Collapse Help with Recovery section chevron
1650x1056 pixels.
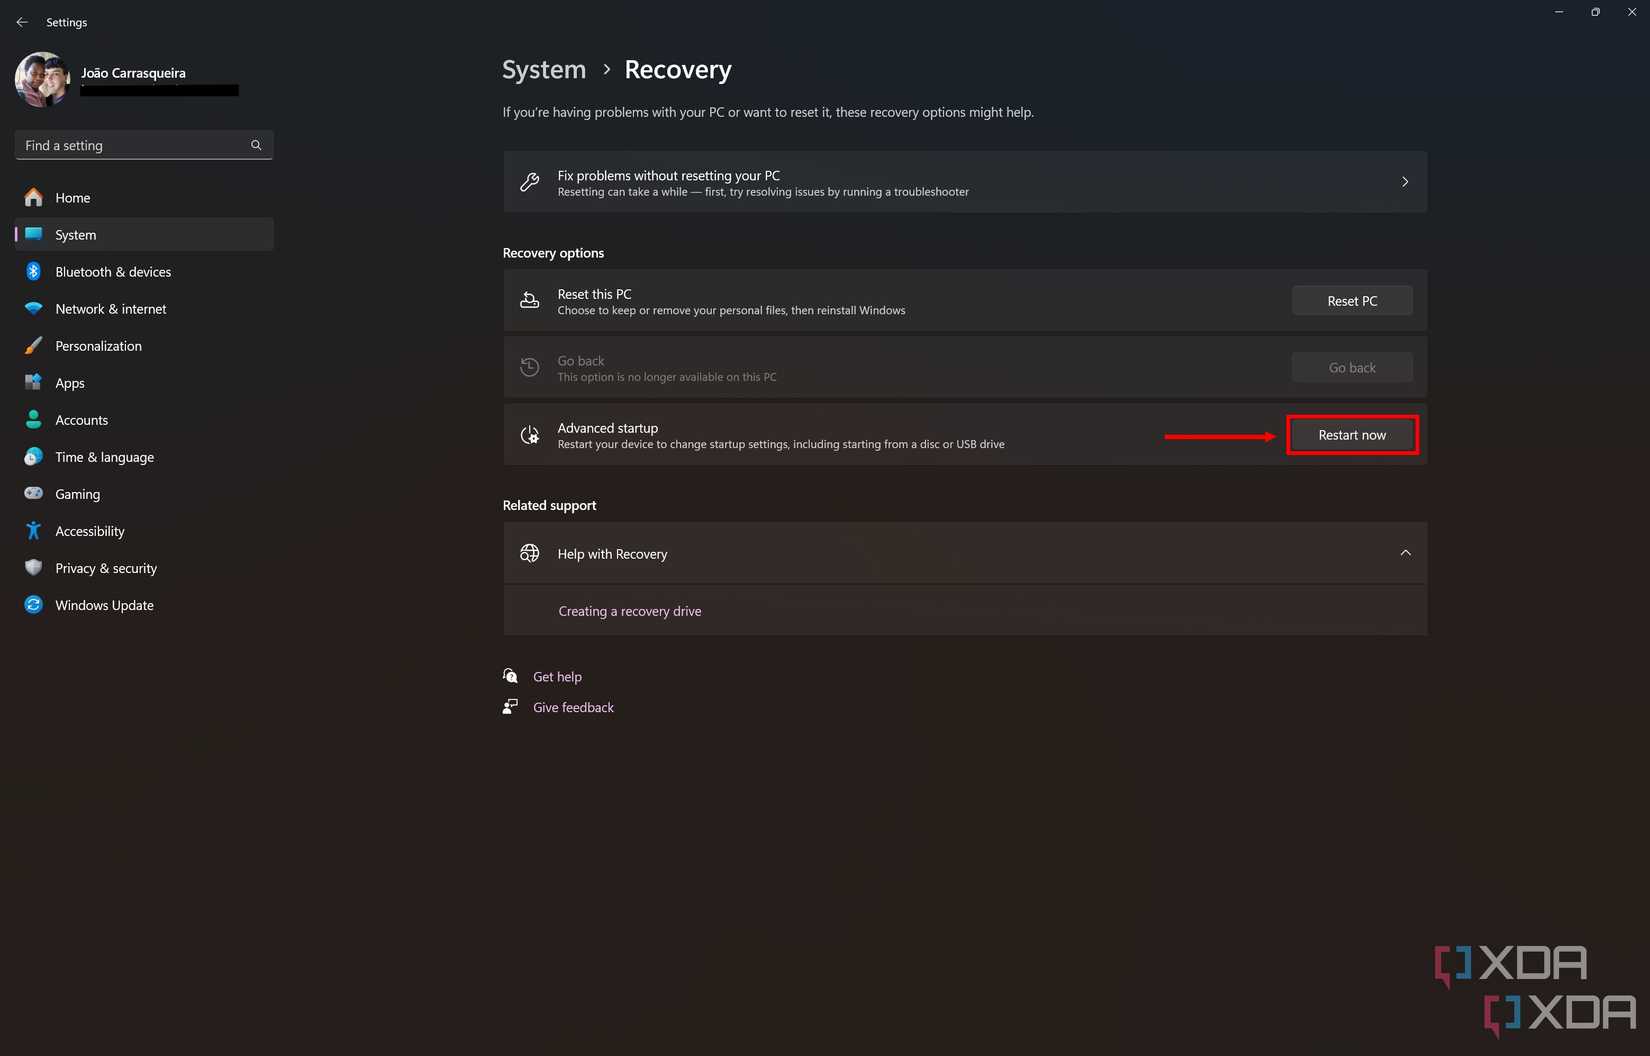1405,553
